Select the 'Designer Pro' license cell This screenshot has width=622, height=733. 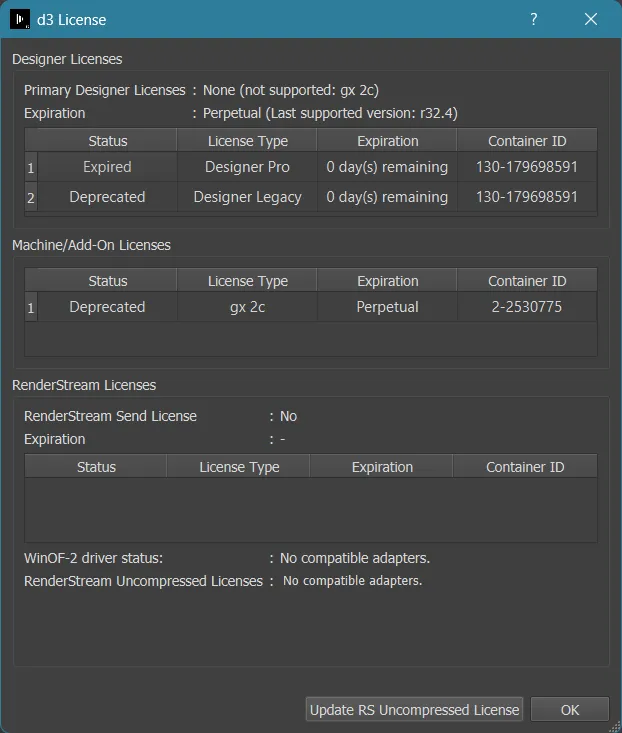pos(247,167)
